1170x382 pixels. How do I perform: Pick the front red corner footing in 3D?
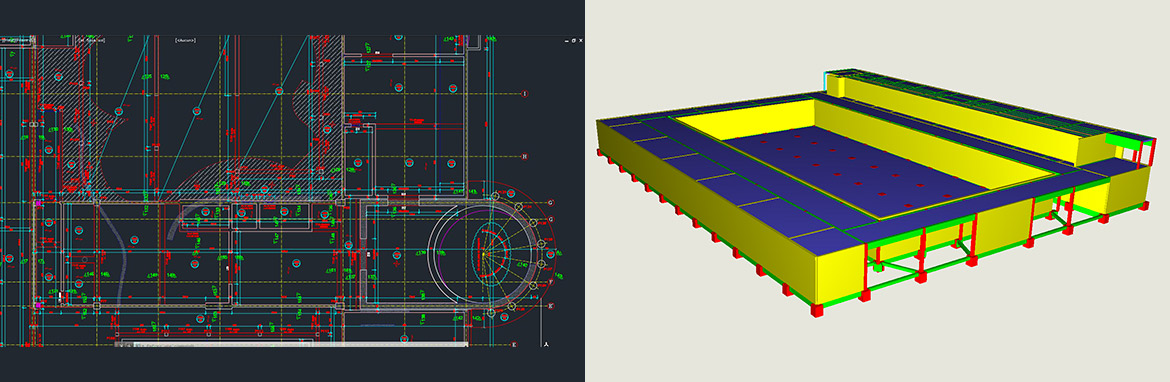click(817, 310)
